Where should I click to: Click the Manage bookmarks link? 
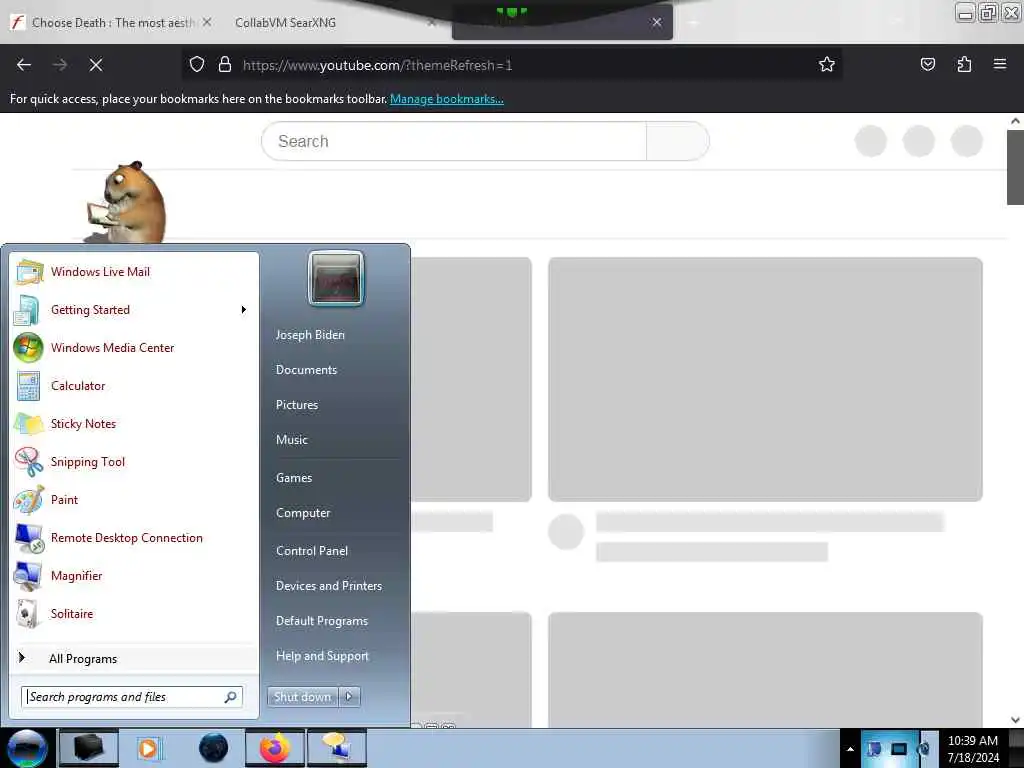coord(447,99)
